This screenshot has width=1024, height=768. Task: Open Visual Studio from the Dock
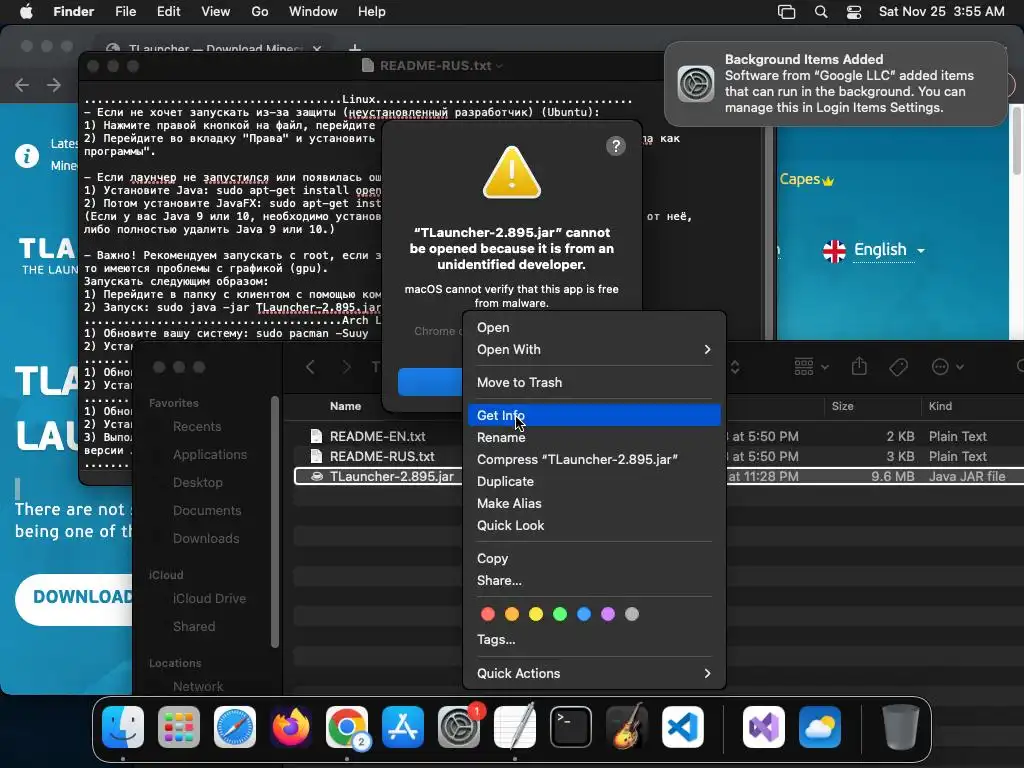[764, 727]
